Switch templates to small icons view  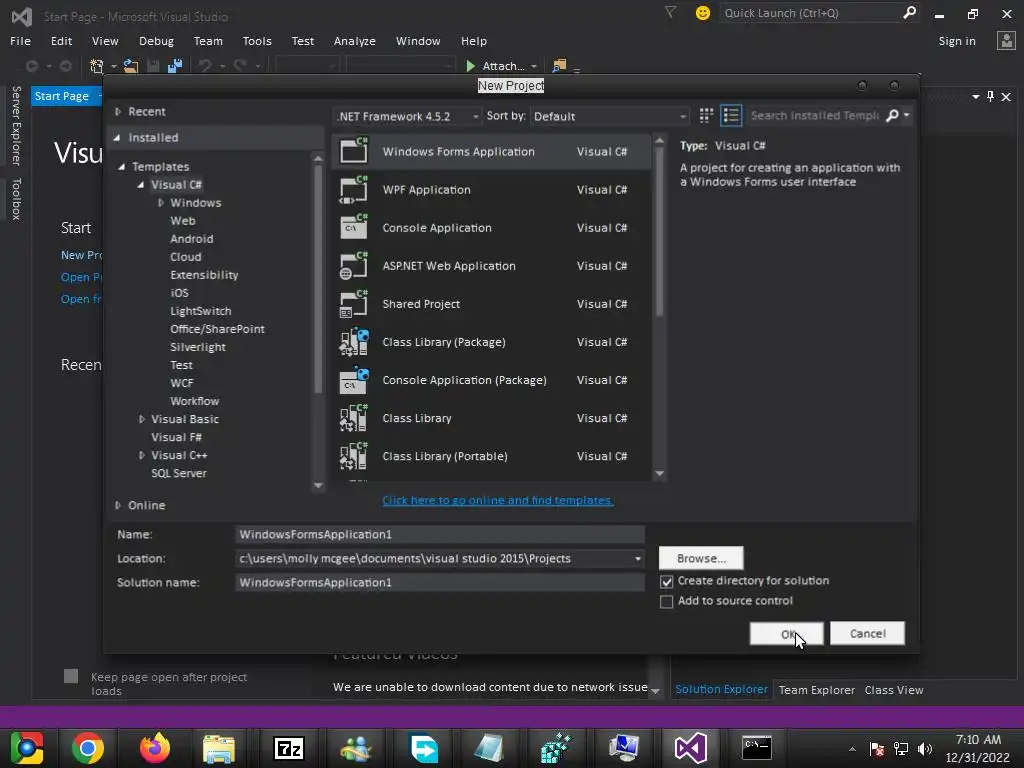pyautogui.click(x=706, y=116)
